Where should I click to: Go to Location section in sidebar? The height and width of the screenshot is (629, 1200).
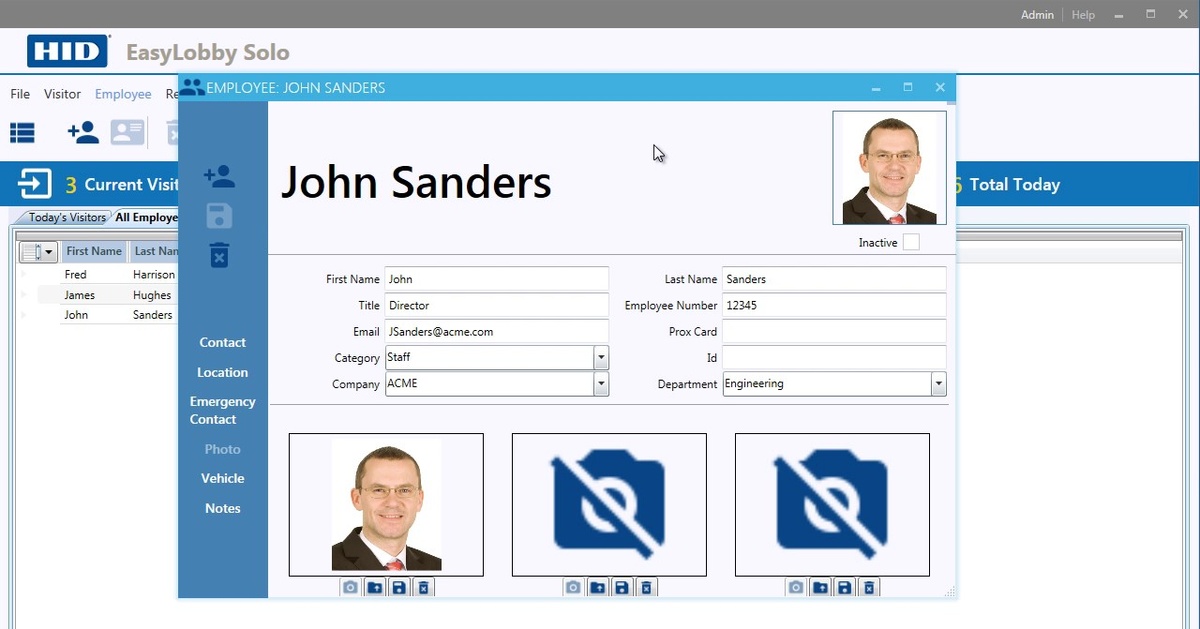[x=222, y=372]
